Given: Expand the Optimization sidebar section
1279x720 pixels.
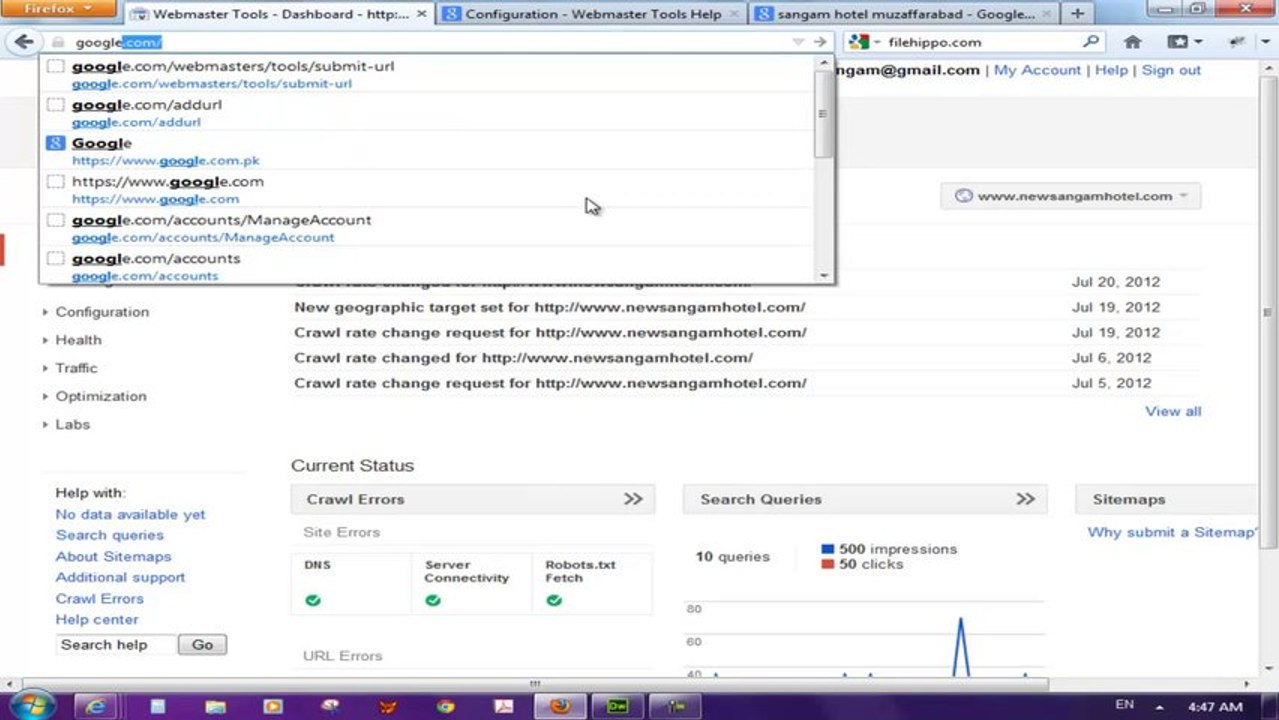Looking at the screenshot, I should pyautogui.click(x=100, y=396).
